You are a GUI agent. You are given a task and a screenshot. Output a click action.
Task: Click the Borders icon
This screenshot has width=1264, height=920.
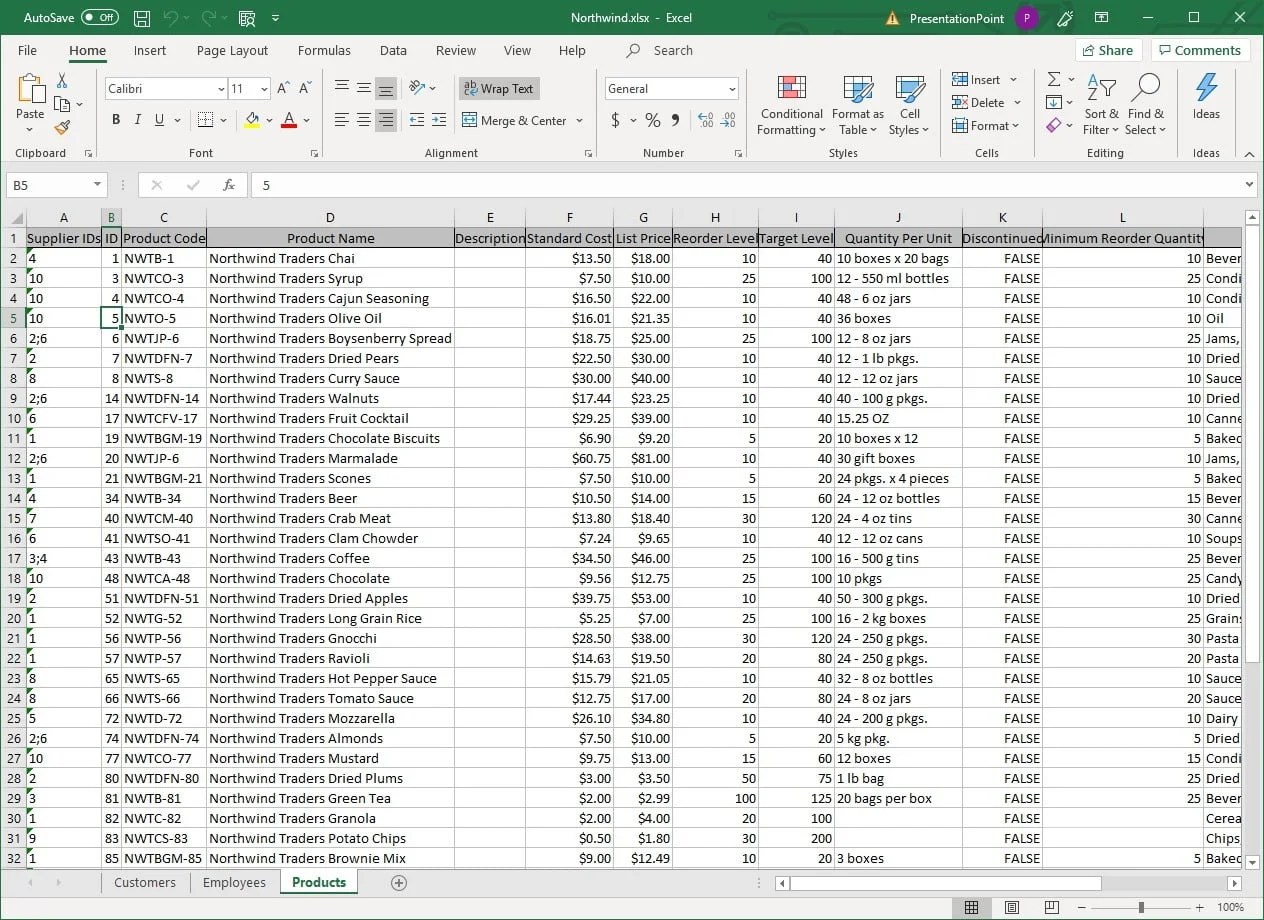(x=205, y=120)
